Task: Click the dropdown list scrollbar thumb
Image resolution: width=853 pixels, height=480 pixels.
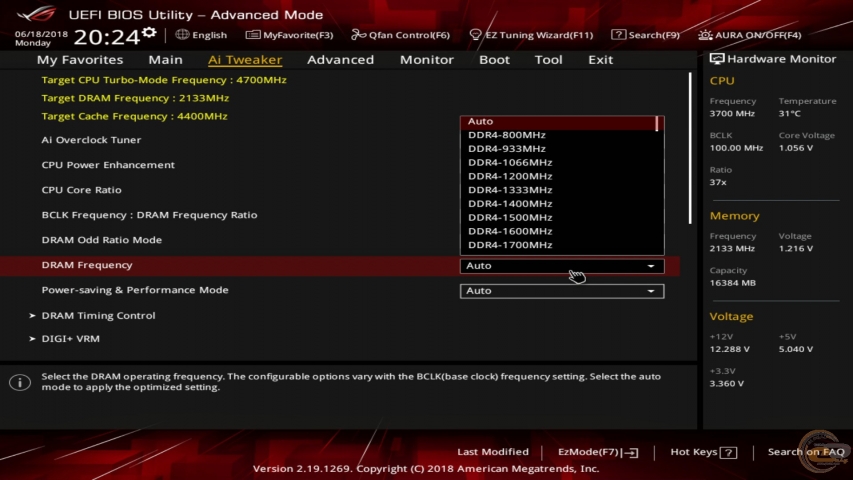Action: tap(657, 123)
